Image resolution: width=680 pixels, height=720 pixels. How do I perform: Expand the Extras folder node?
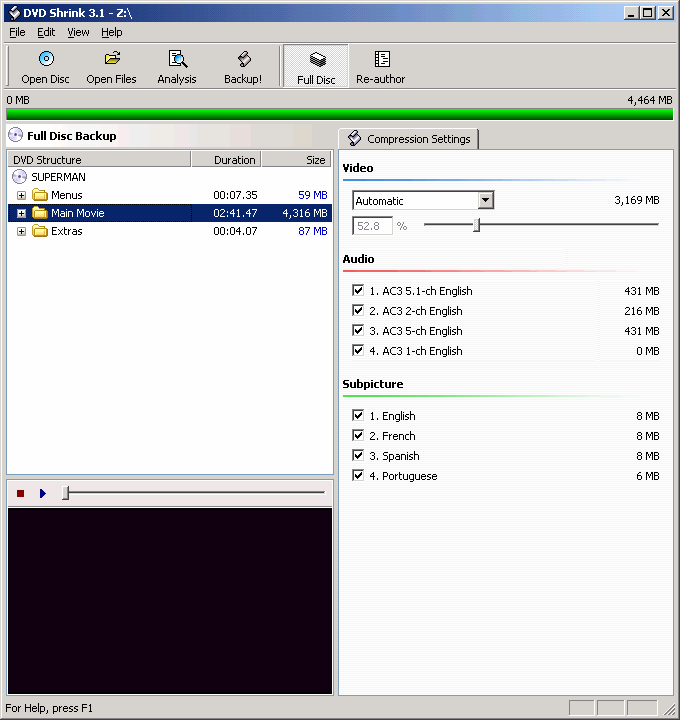pyautogui.click(x=22, y=231)
